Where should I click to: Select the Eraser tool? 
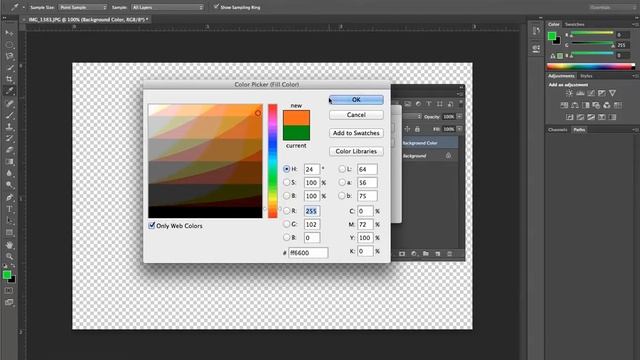pos(9,150)
